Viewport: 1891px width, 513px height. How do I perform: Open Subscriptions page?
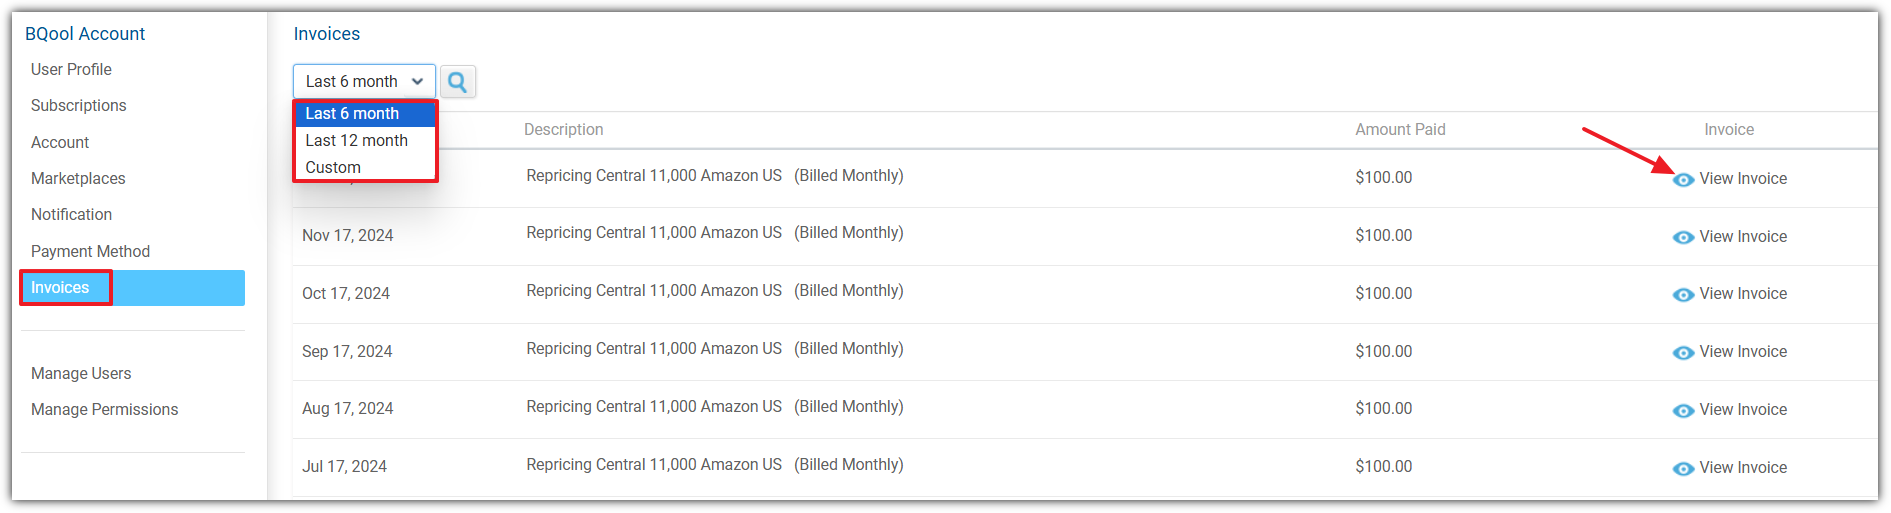78,106
